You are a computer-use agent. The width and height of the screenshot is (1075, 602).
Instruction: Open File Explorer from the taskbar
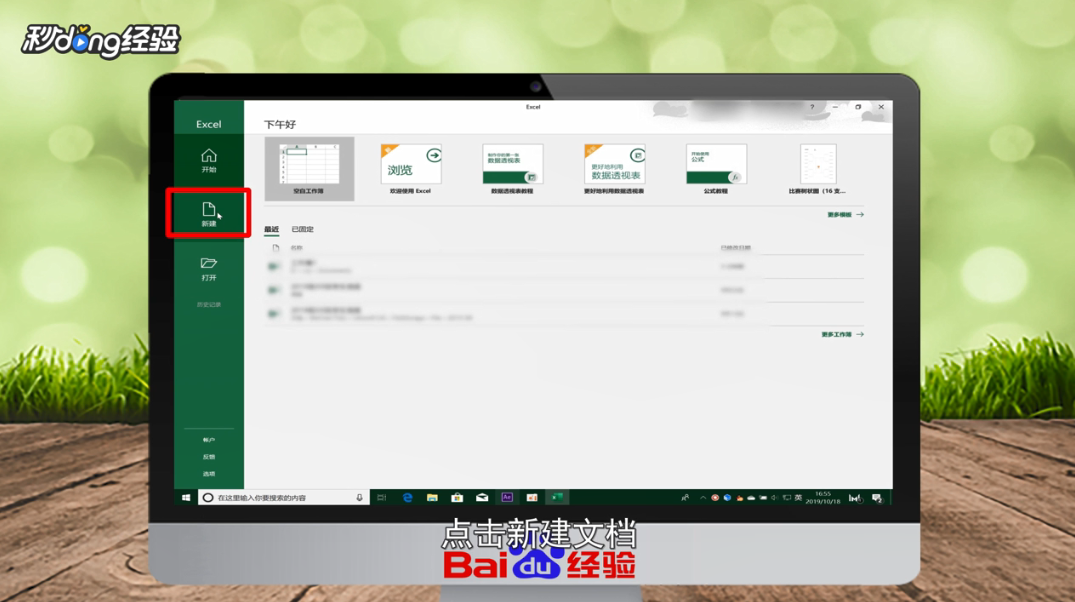tap(432, 498)
